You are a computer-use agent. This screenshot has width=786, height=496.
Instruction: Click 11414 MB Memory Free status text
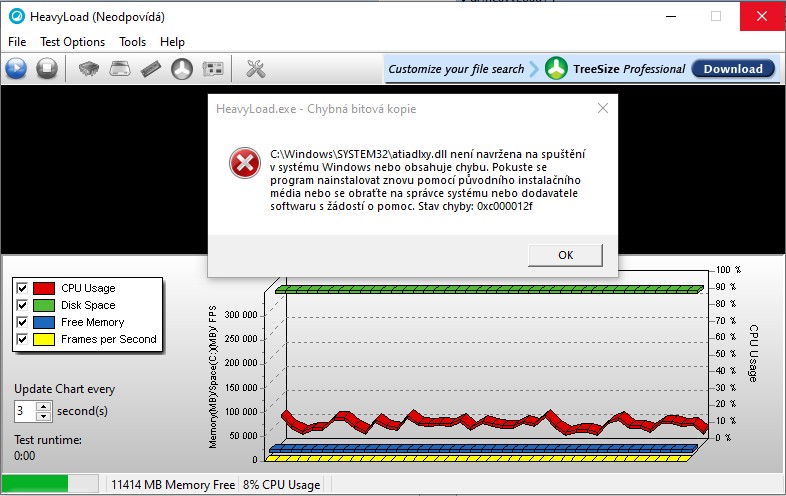tap(173, 485)
